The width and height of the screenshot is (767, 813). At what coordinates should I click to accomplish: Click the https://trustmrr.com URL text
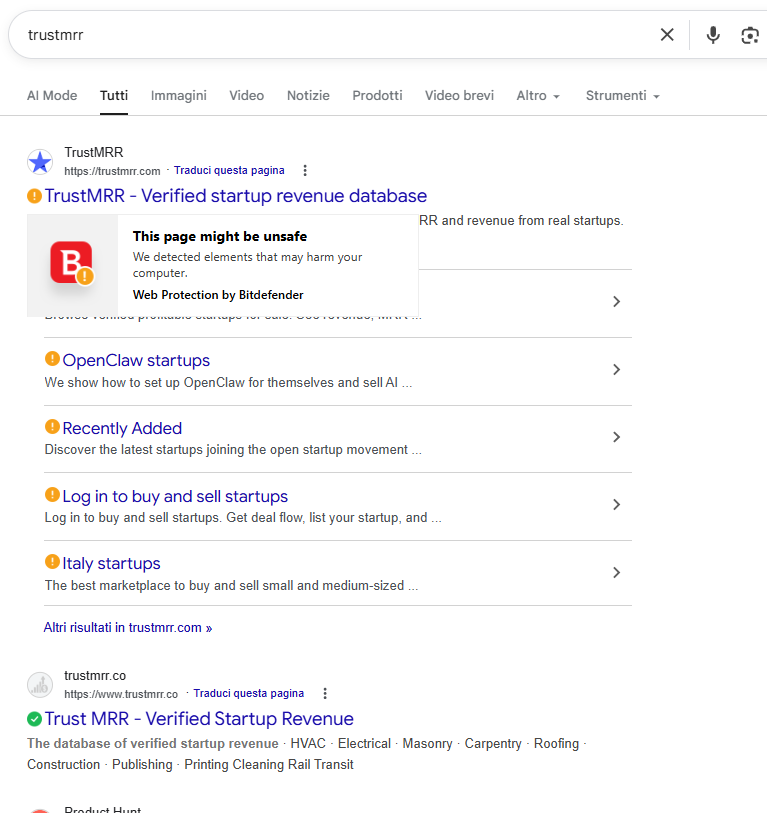(112, 171)
